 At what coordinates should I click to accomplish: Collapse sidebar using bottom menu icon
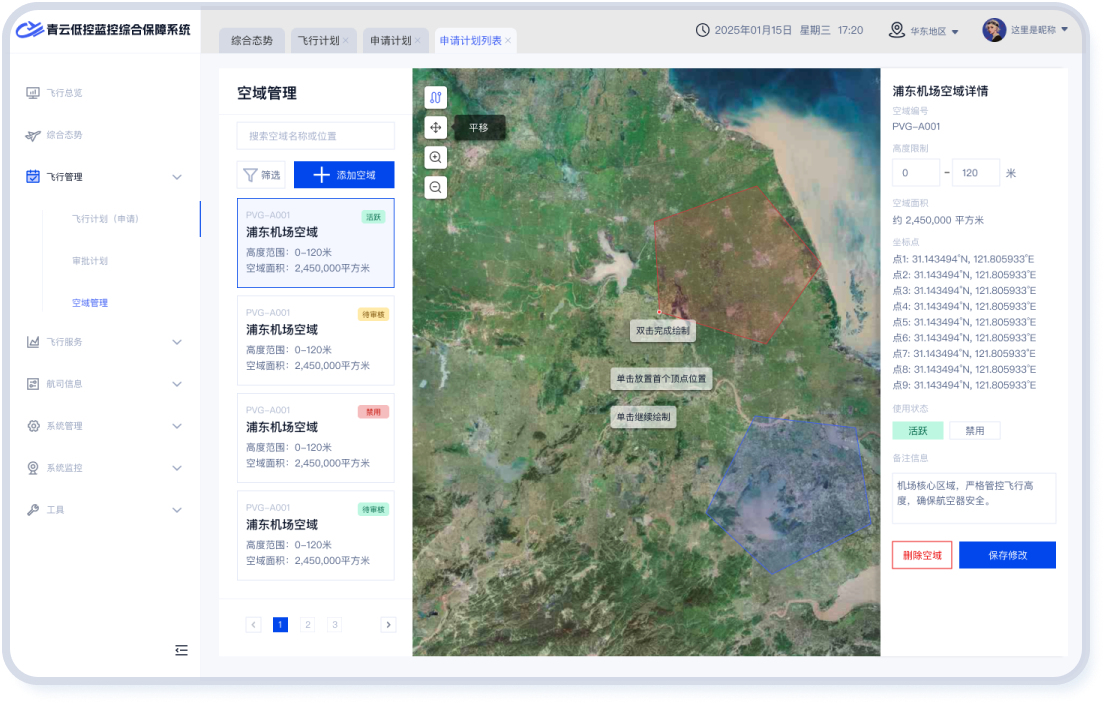point(181,650)
